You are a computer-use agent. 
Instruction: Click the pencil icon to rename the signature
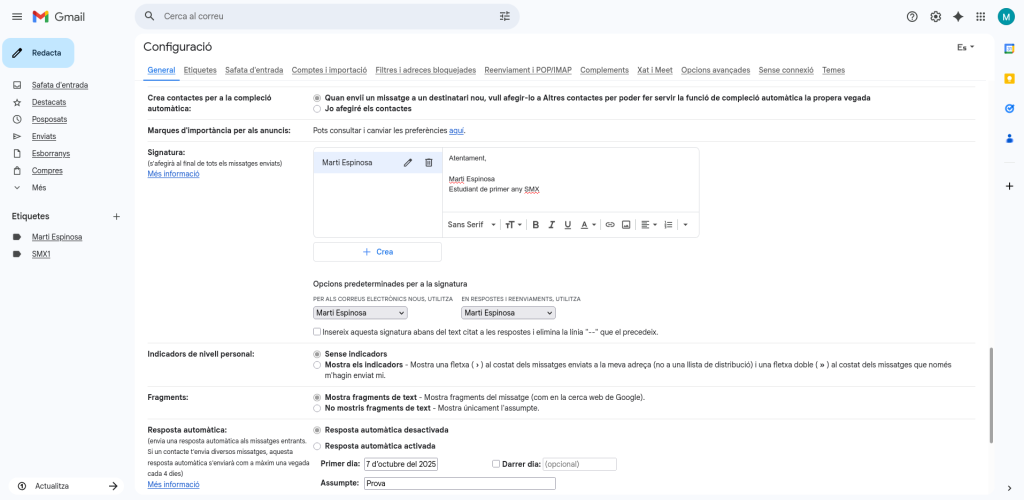(x=408, y=162)
